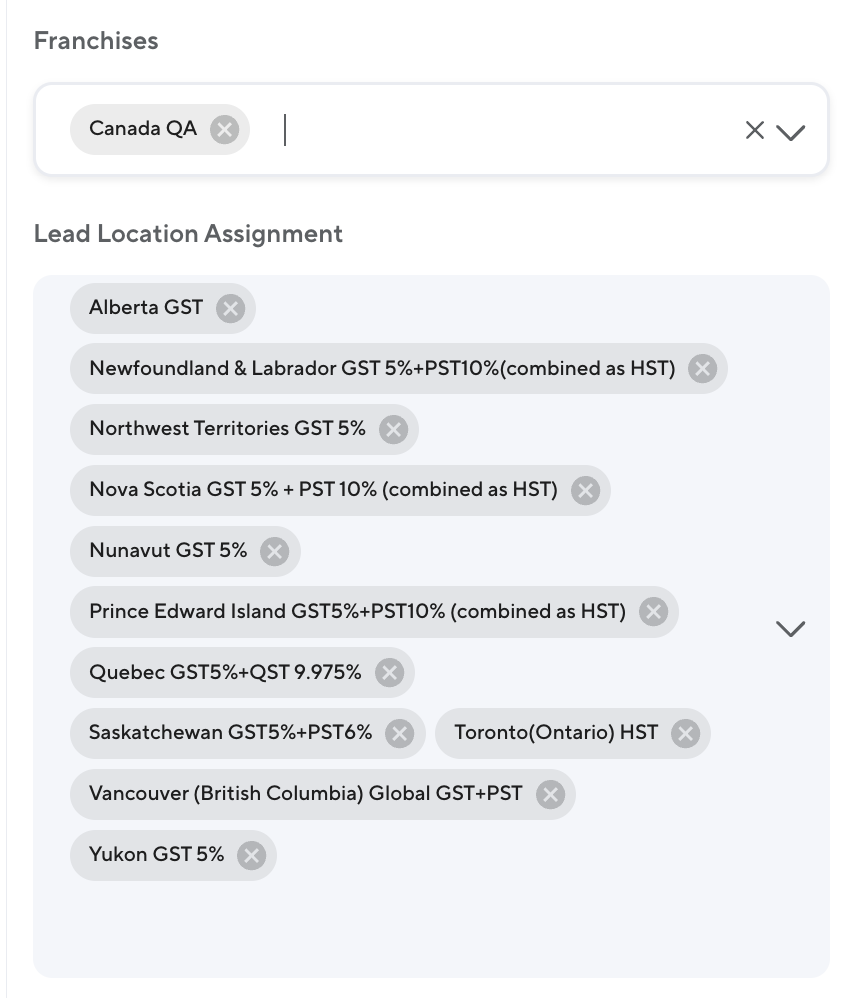Click the Quebec GST5%+QST 9.975% label
The image size is (844, 998).
(x=225, y=672)
